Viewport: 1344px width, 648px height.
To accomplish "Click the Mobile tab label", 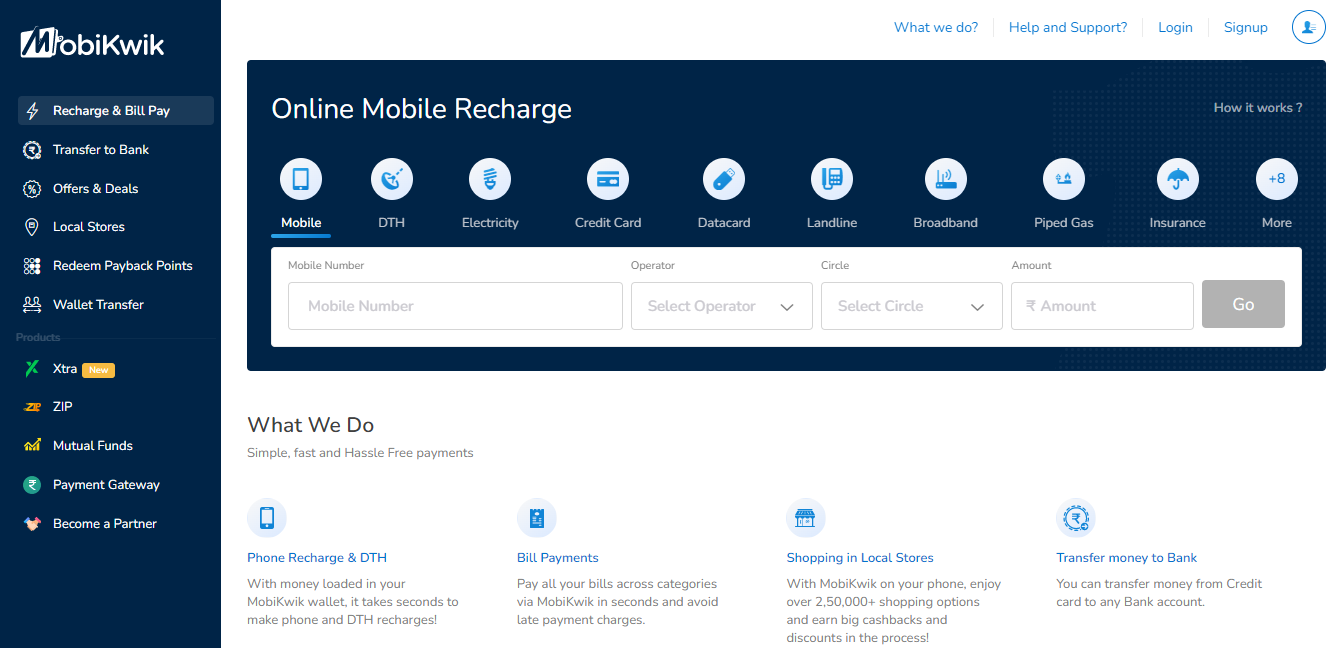I will coord(301,223).
